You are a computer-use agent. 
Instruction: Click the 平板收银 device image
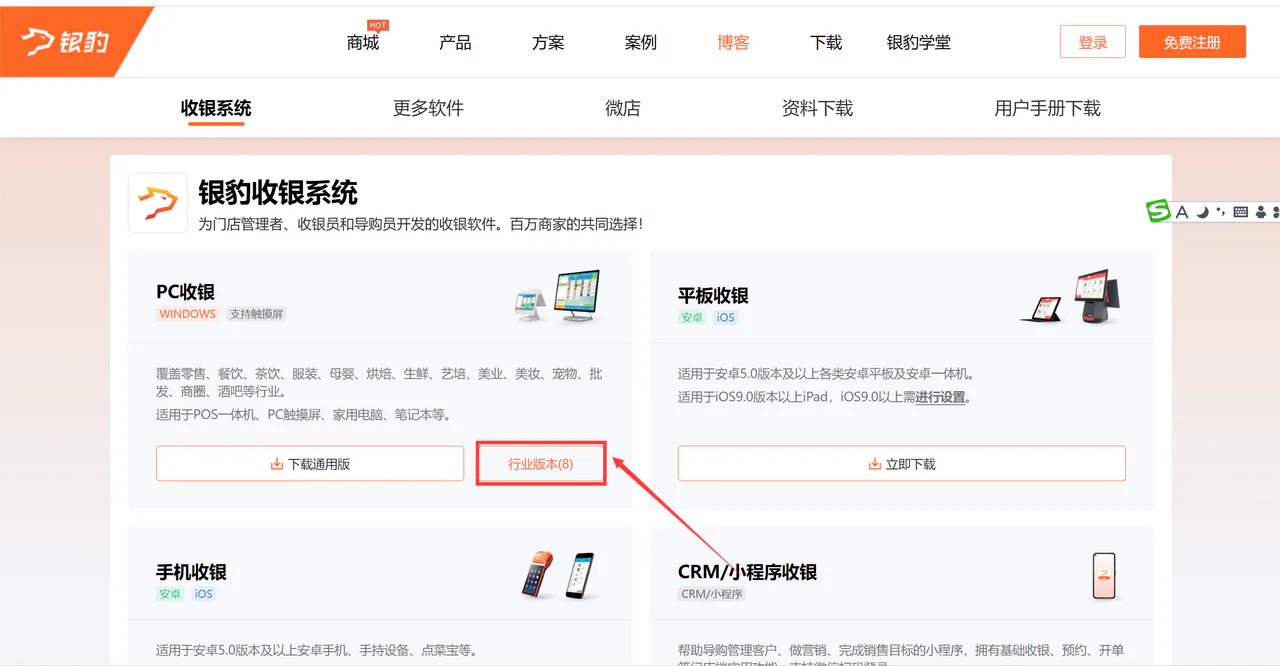[x=1070, y=296]
